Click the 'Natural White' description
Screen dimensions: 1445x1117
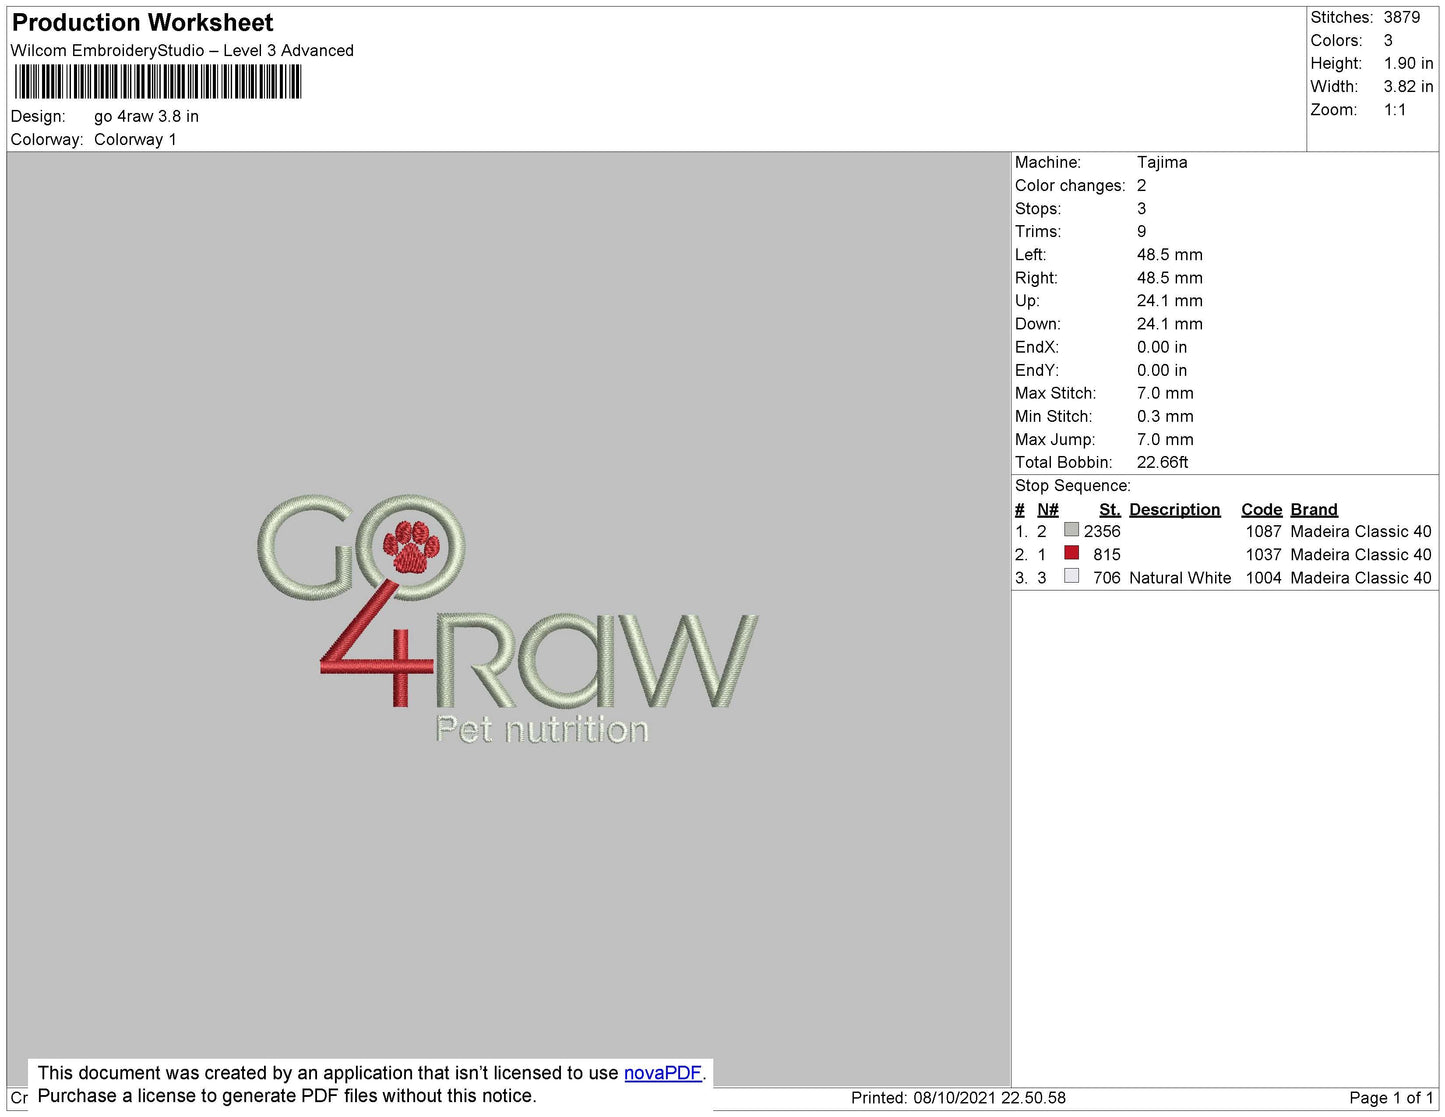click(1180, 578)
